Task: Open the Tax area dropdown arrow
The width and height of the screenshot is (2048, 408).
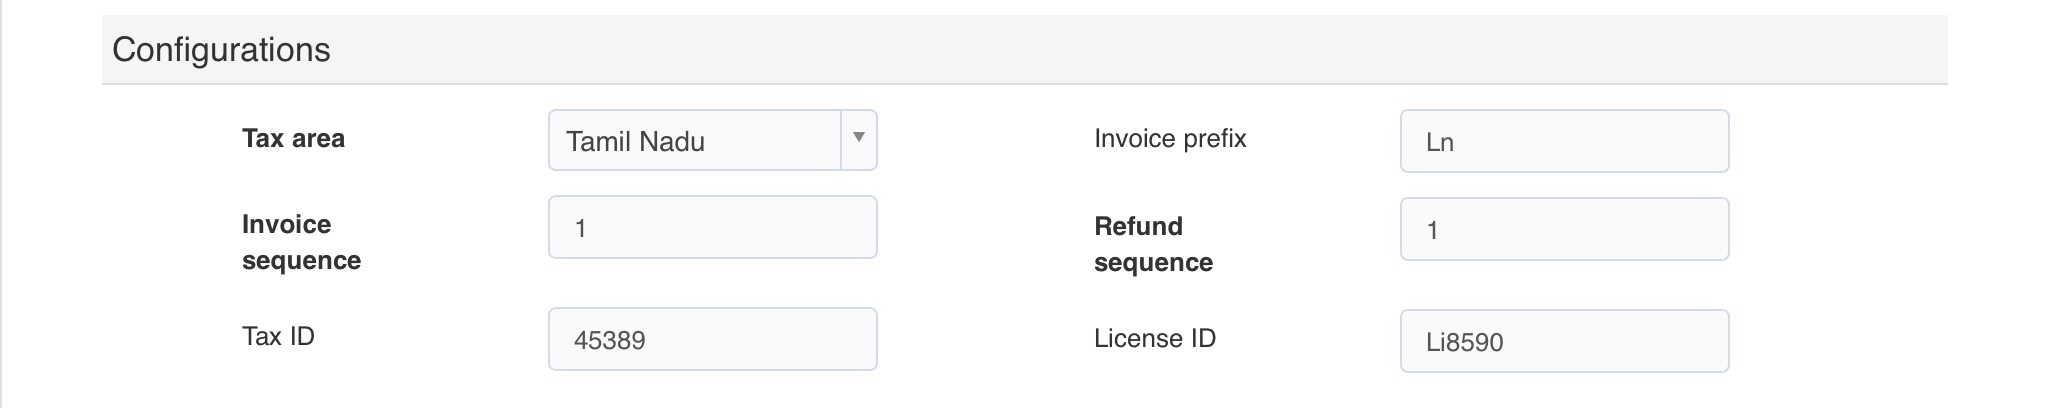Action: point(858,139)
